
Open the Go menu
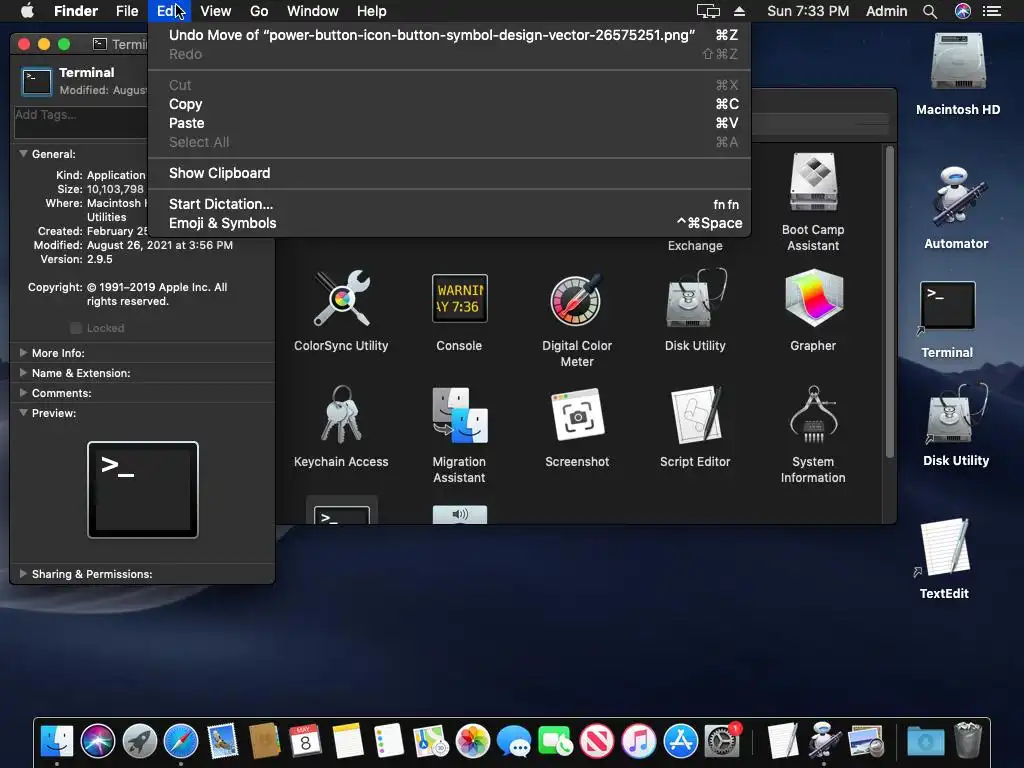pyautogui.click(x=259, y=11)
